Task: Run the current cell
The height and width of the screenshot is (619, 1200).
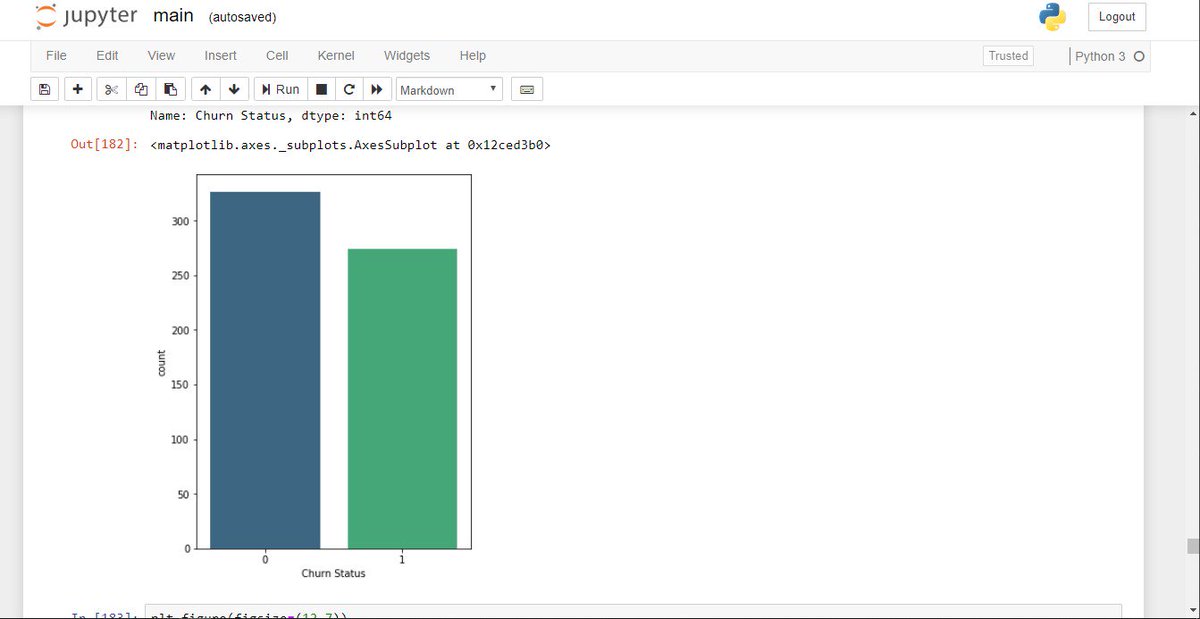Action: 280,89
